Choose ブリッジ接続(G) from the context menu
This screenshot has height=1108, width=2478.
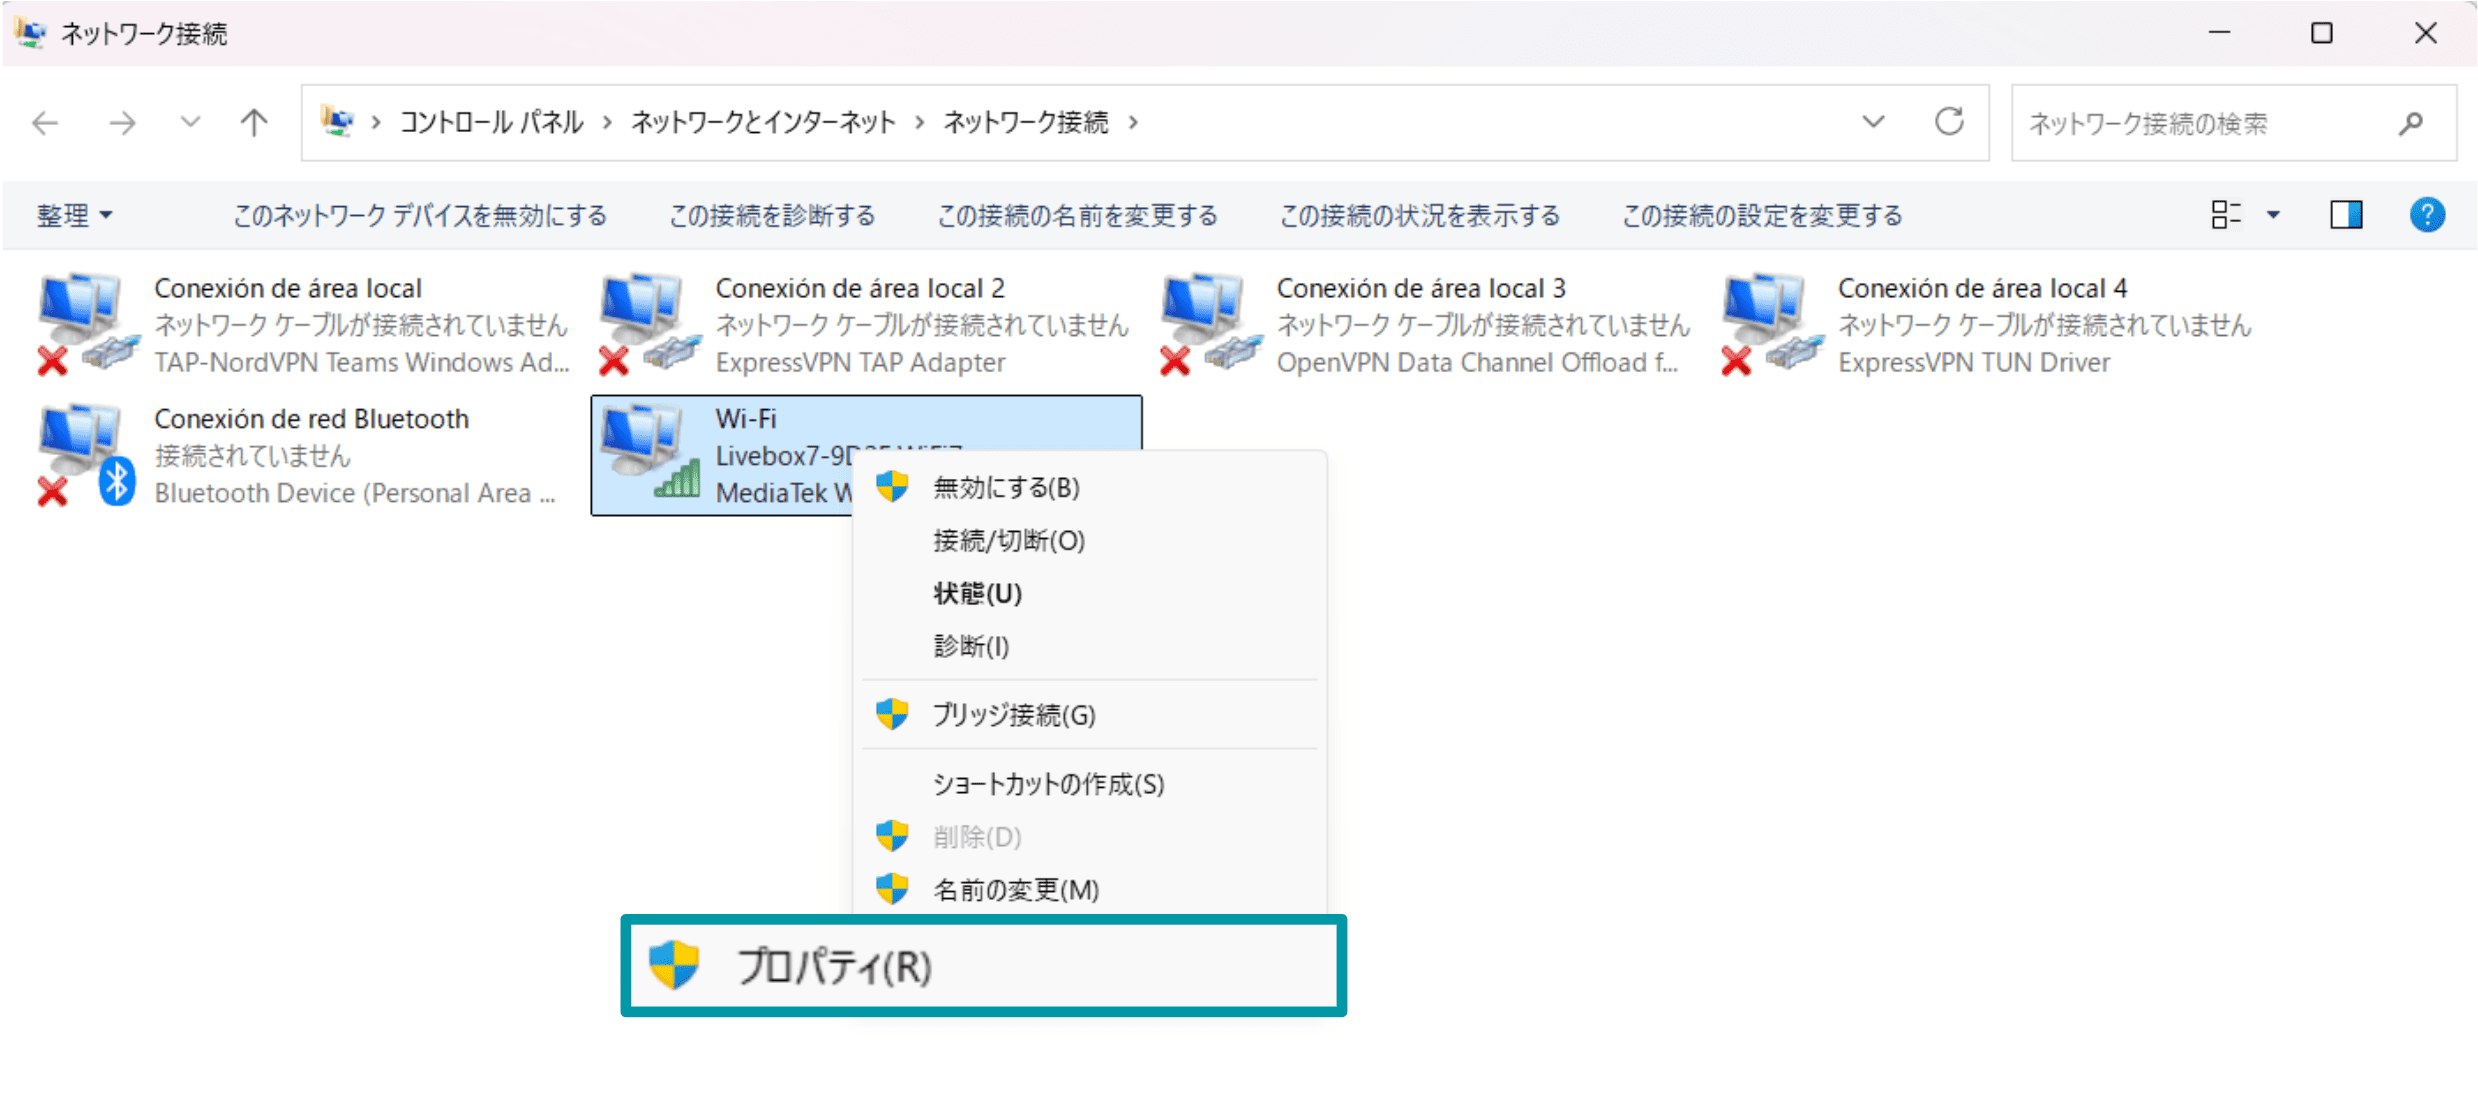[1011, 715]
